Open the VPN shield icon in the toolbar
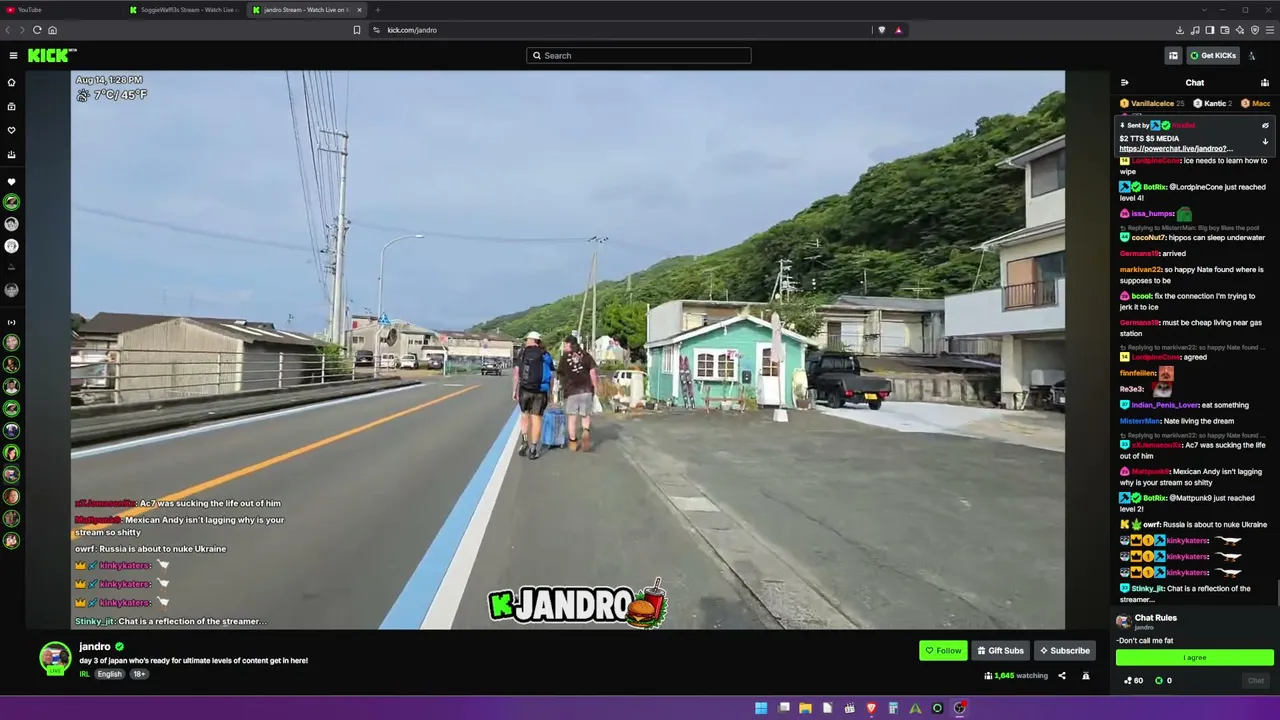This screenshot has height=720, width=1280. (1254, 30)
